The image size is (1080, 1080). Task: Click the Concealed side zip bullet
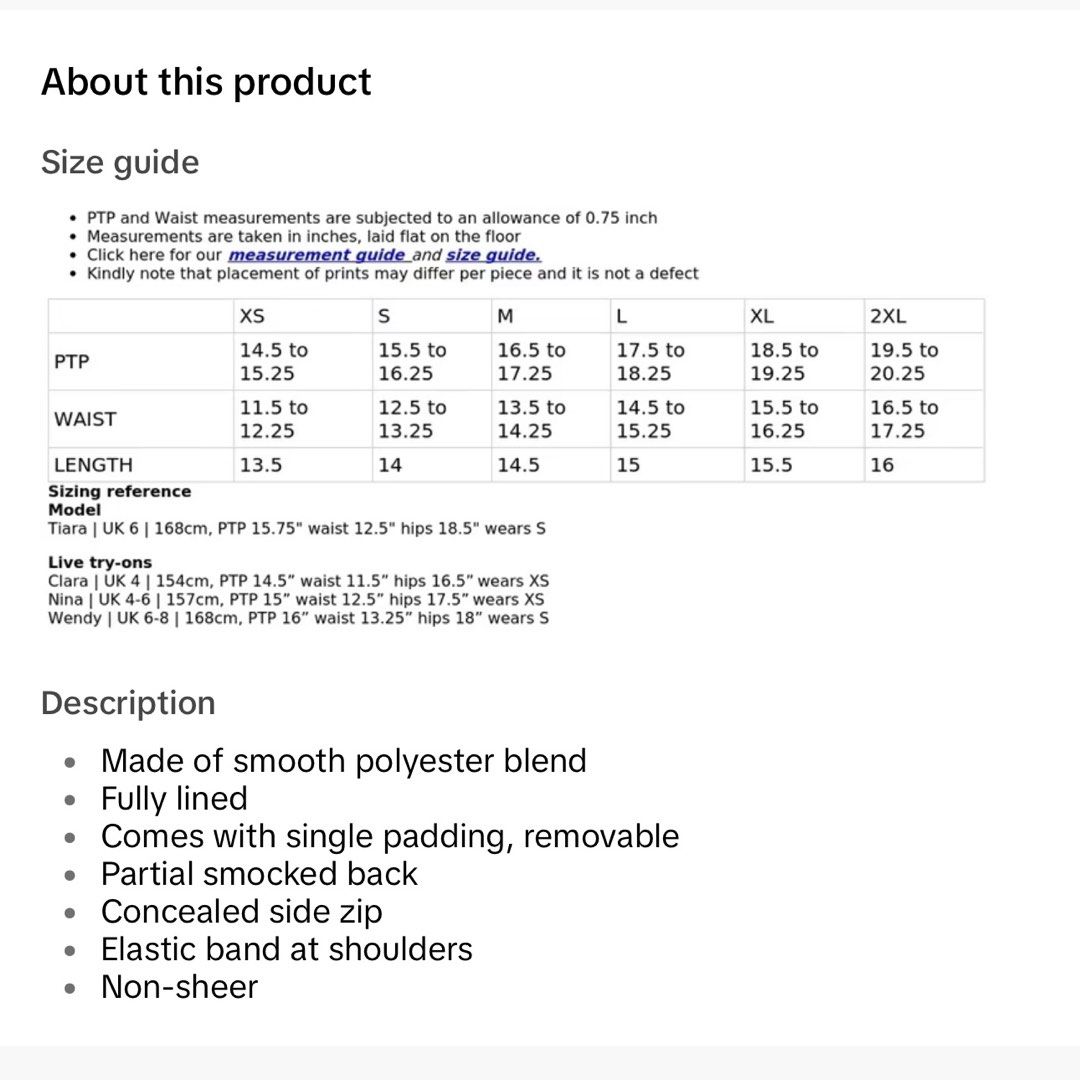[242, 912]
